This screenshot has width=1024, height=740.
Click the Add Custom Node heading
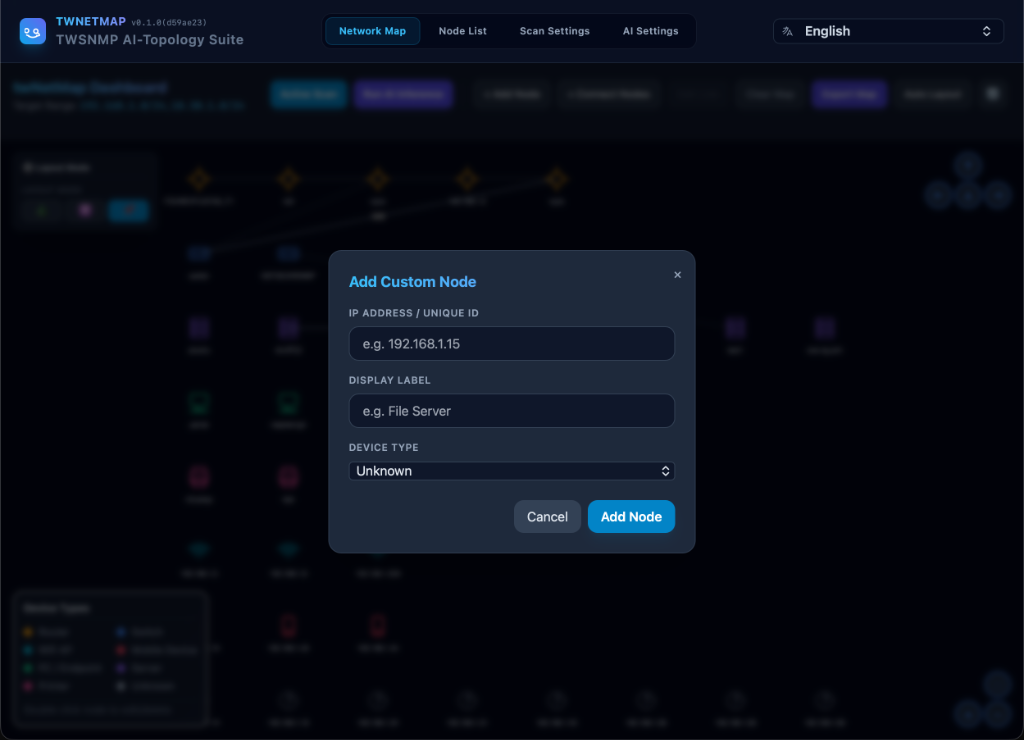pyautogui.click(x=412, y=282)
